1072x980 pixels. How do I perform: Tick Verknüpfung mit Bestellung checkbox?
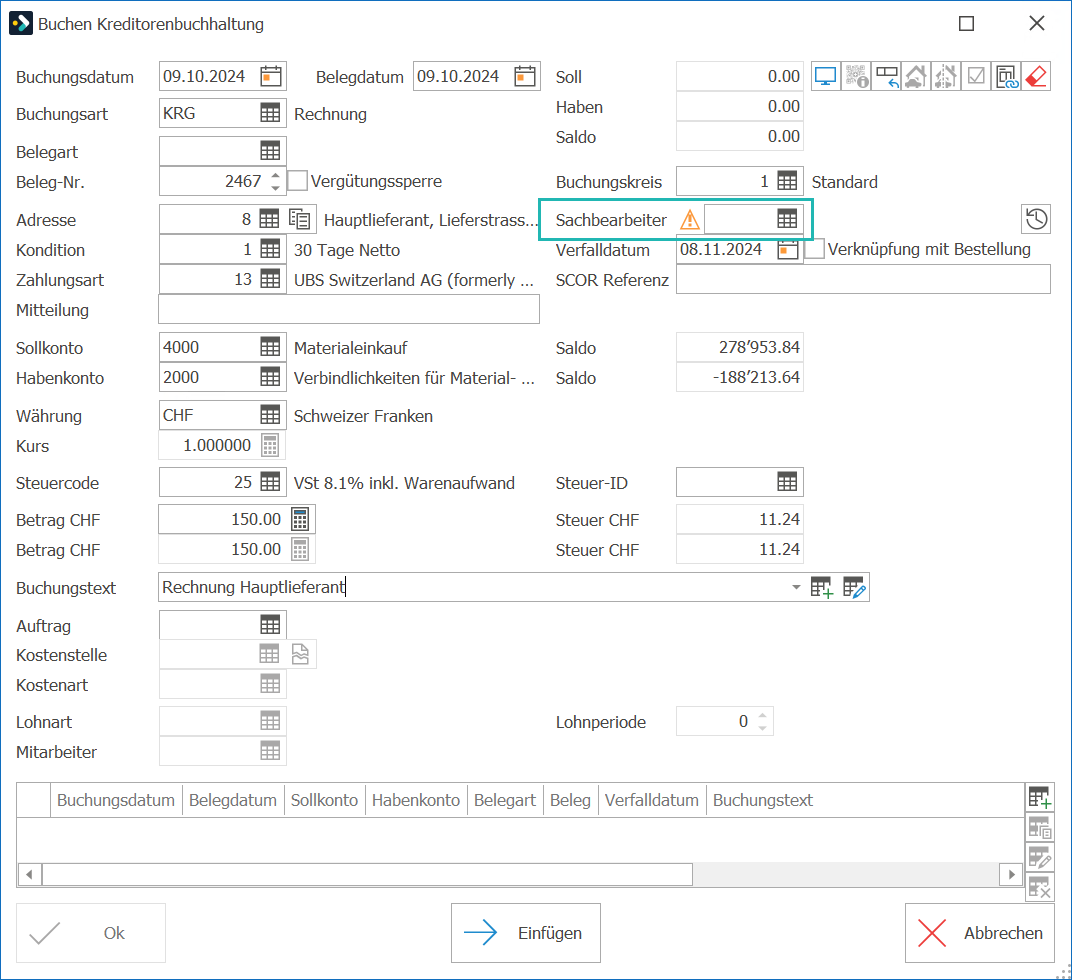pyautogui.click(x=814, y=249)
